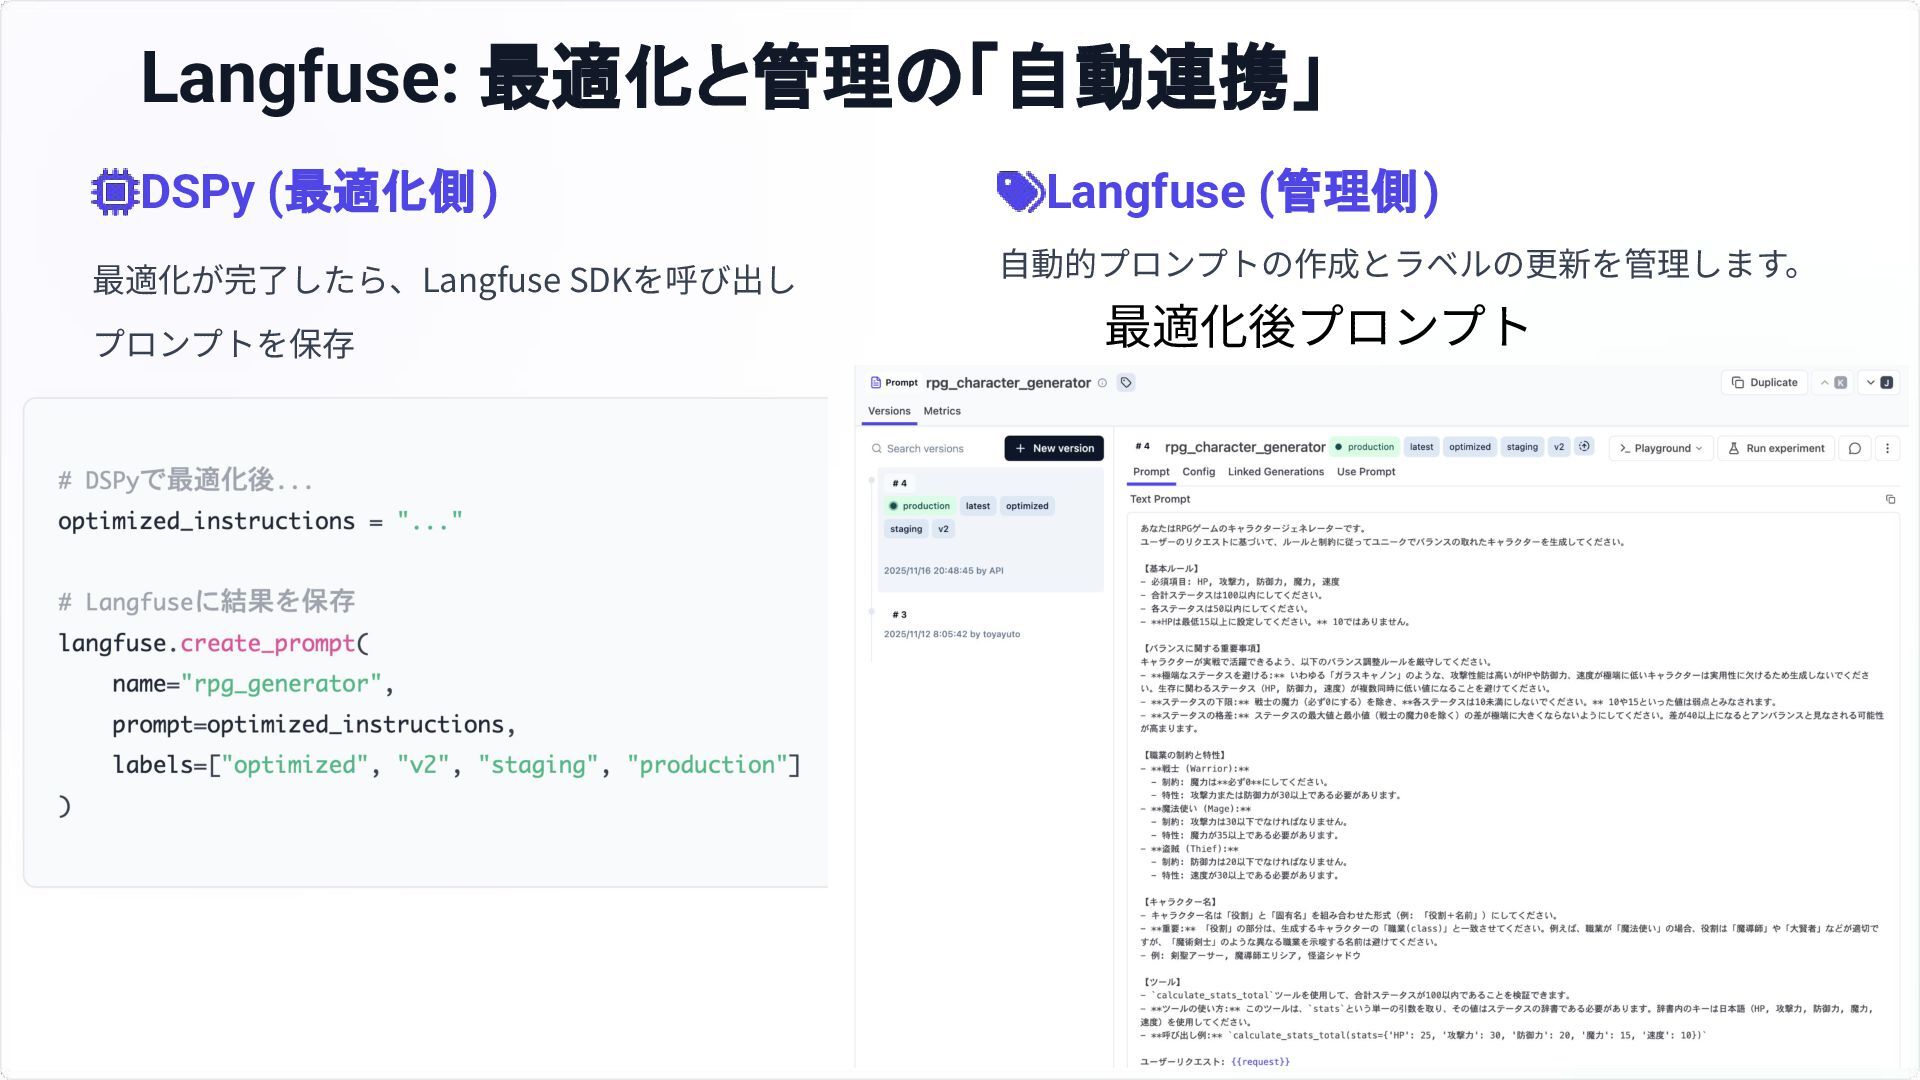Click the tag icon beside rpg_character_generator title

click(x=1126, y=383)
